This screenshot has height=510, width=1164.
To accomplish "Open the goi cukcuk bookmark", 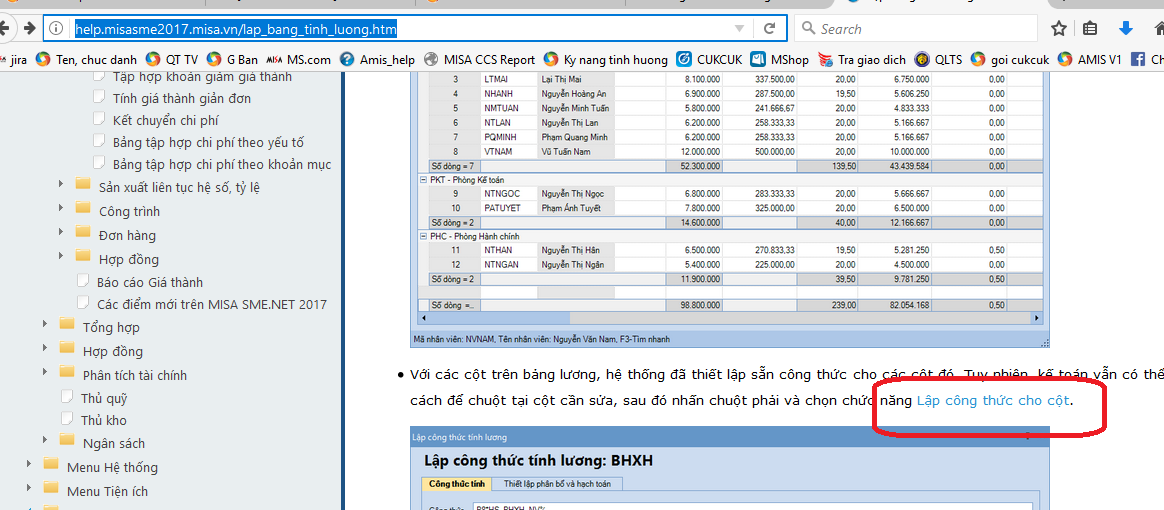I will [x=1010, y=59].
